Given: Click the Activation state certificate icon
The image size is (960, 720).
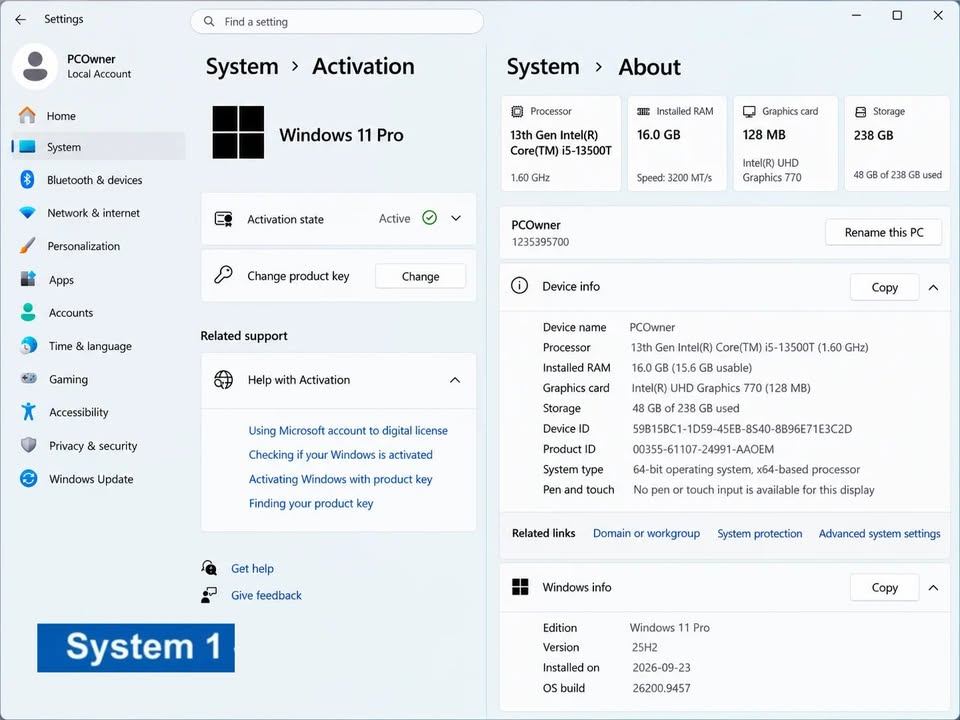Looking at the screenshot, I should tap(223, 219).
